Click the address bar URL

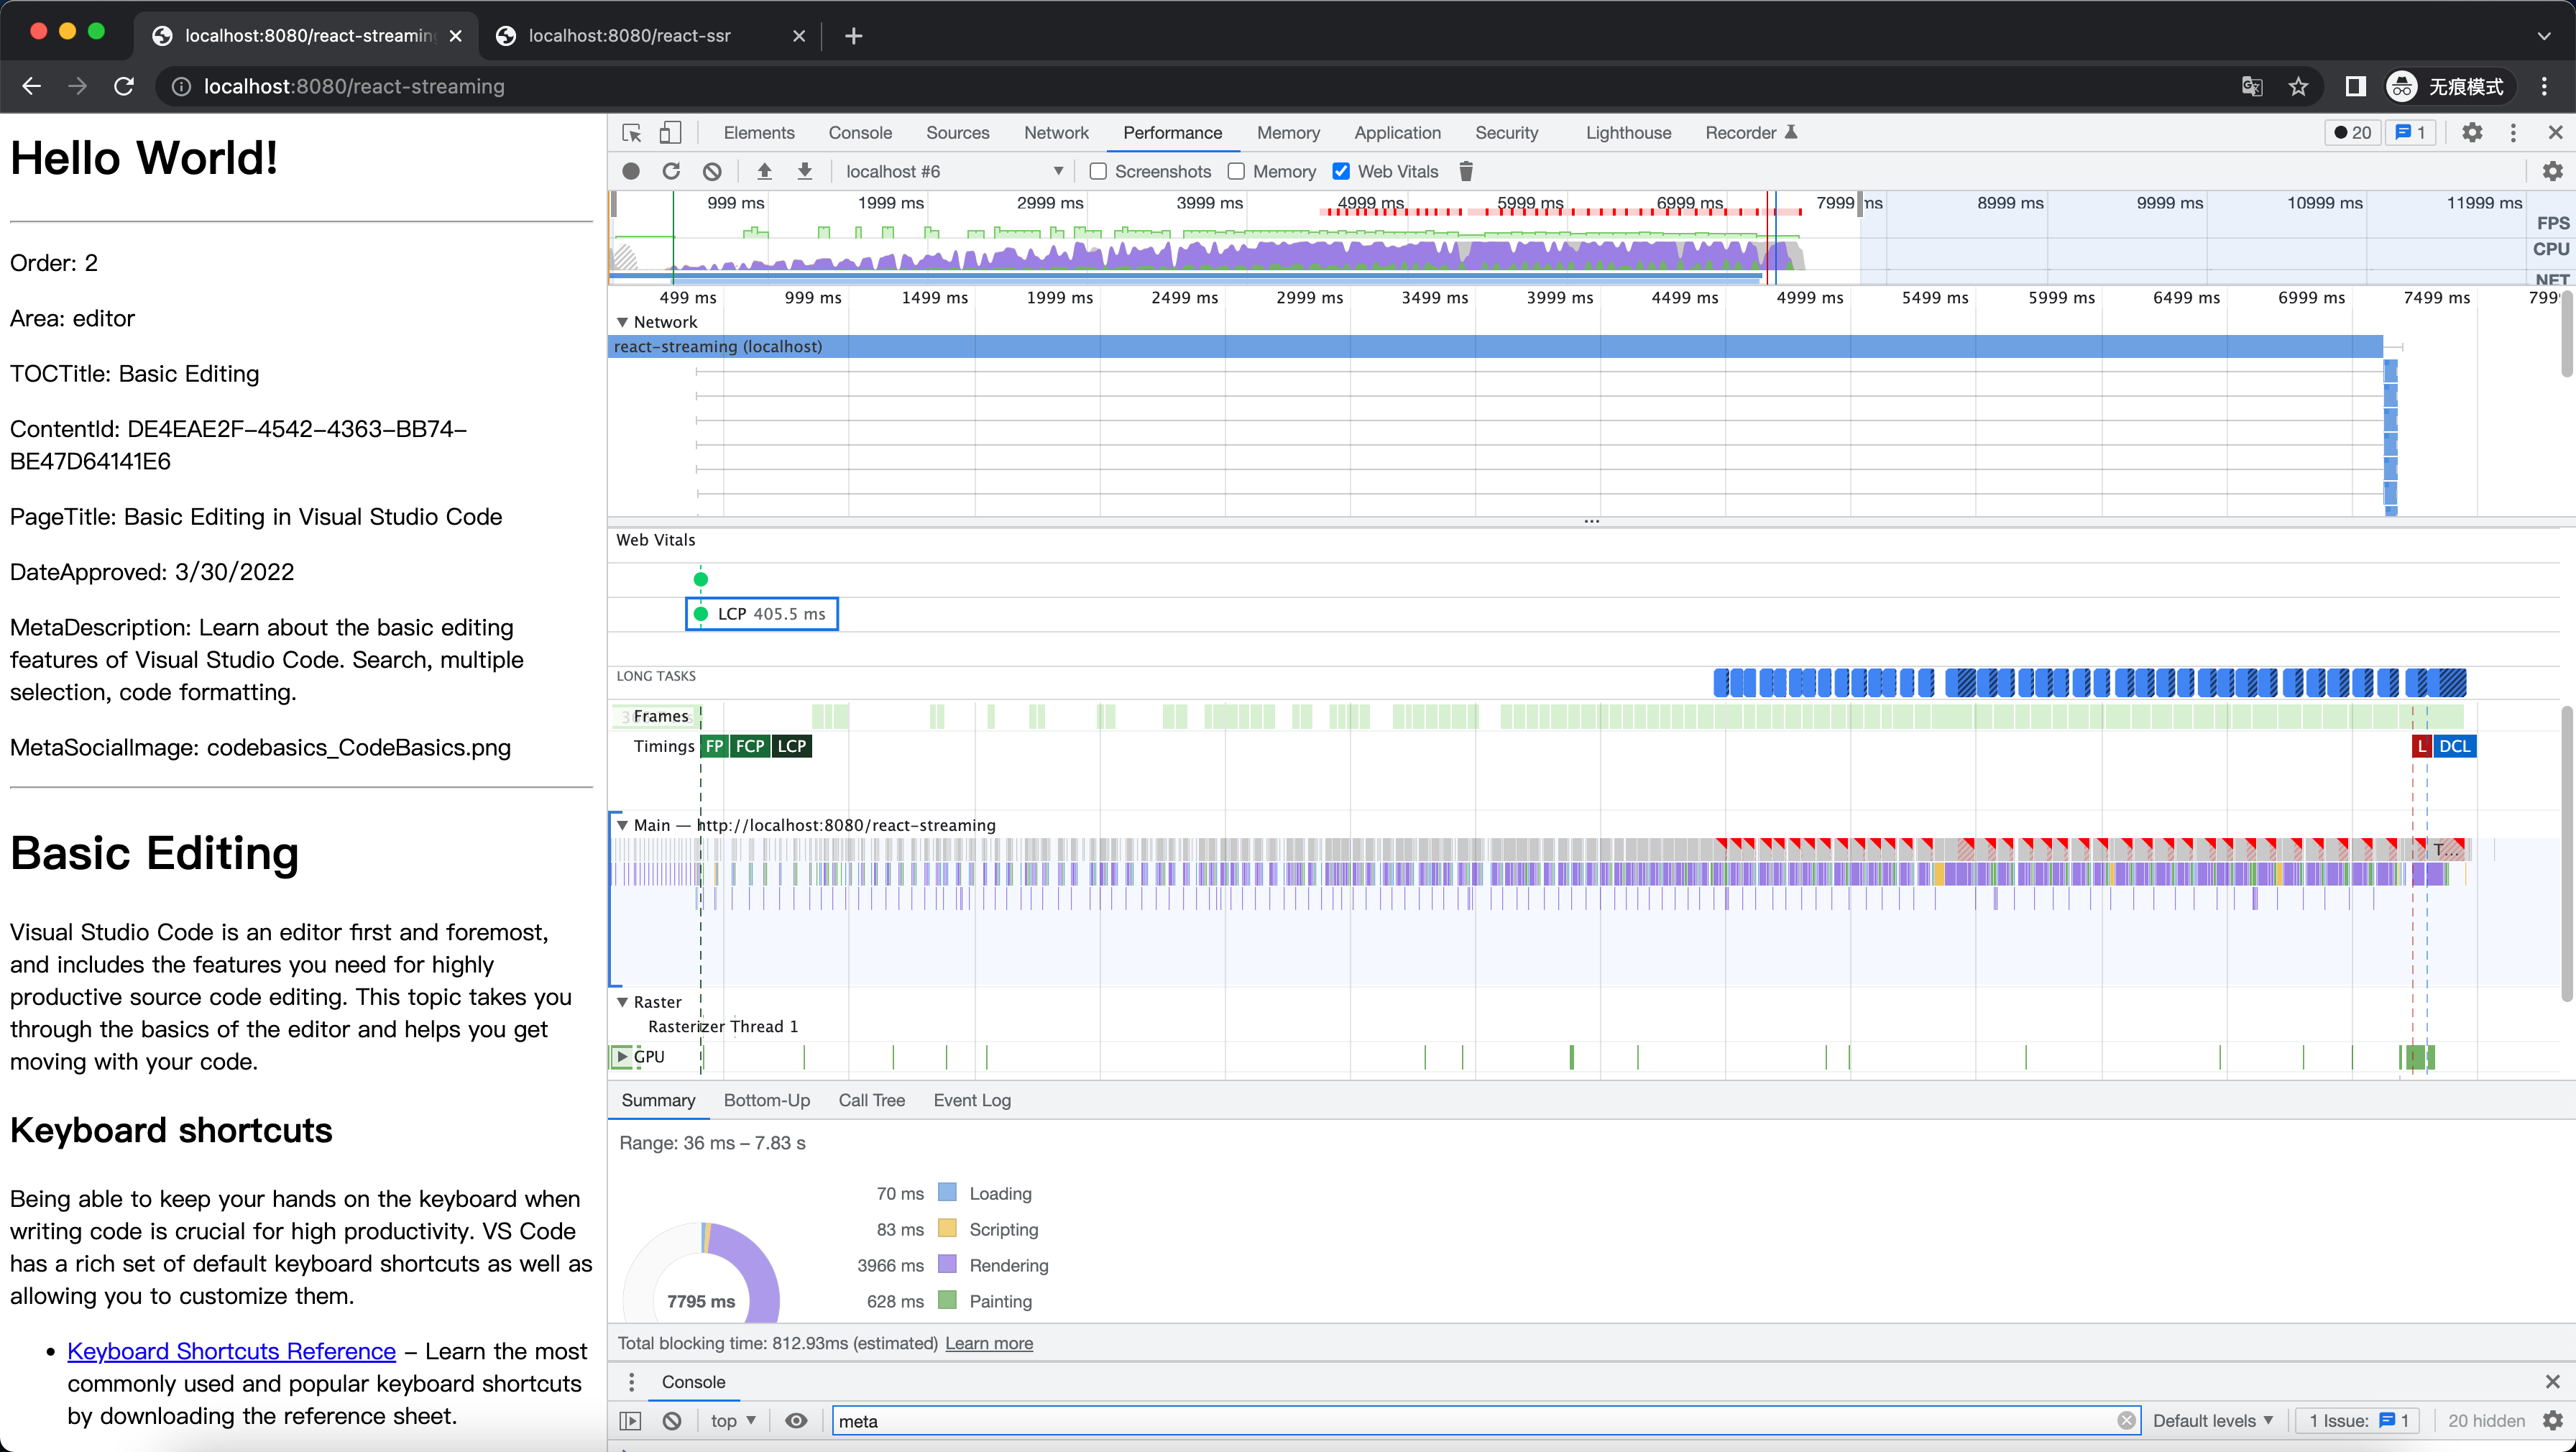click(x=354, y=86)
